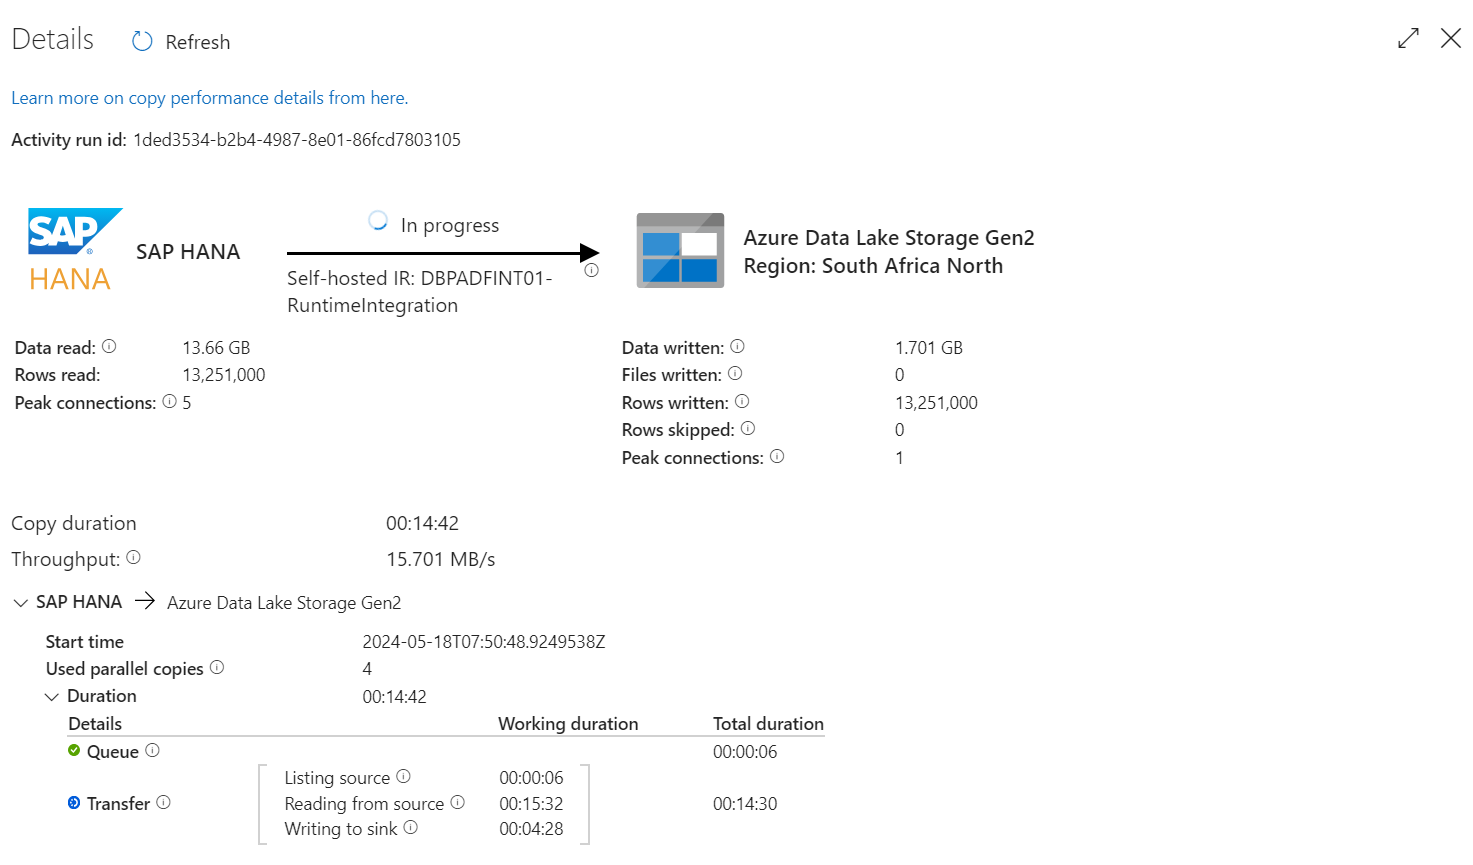Click the SAP HANA logo
The image size is (1473, 865).
[75, 249]
